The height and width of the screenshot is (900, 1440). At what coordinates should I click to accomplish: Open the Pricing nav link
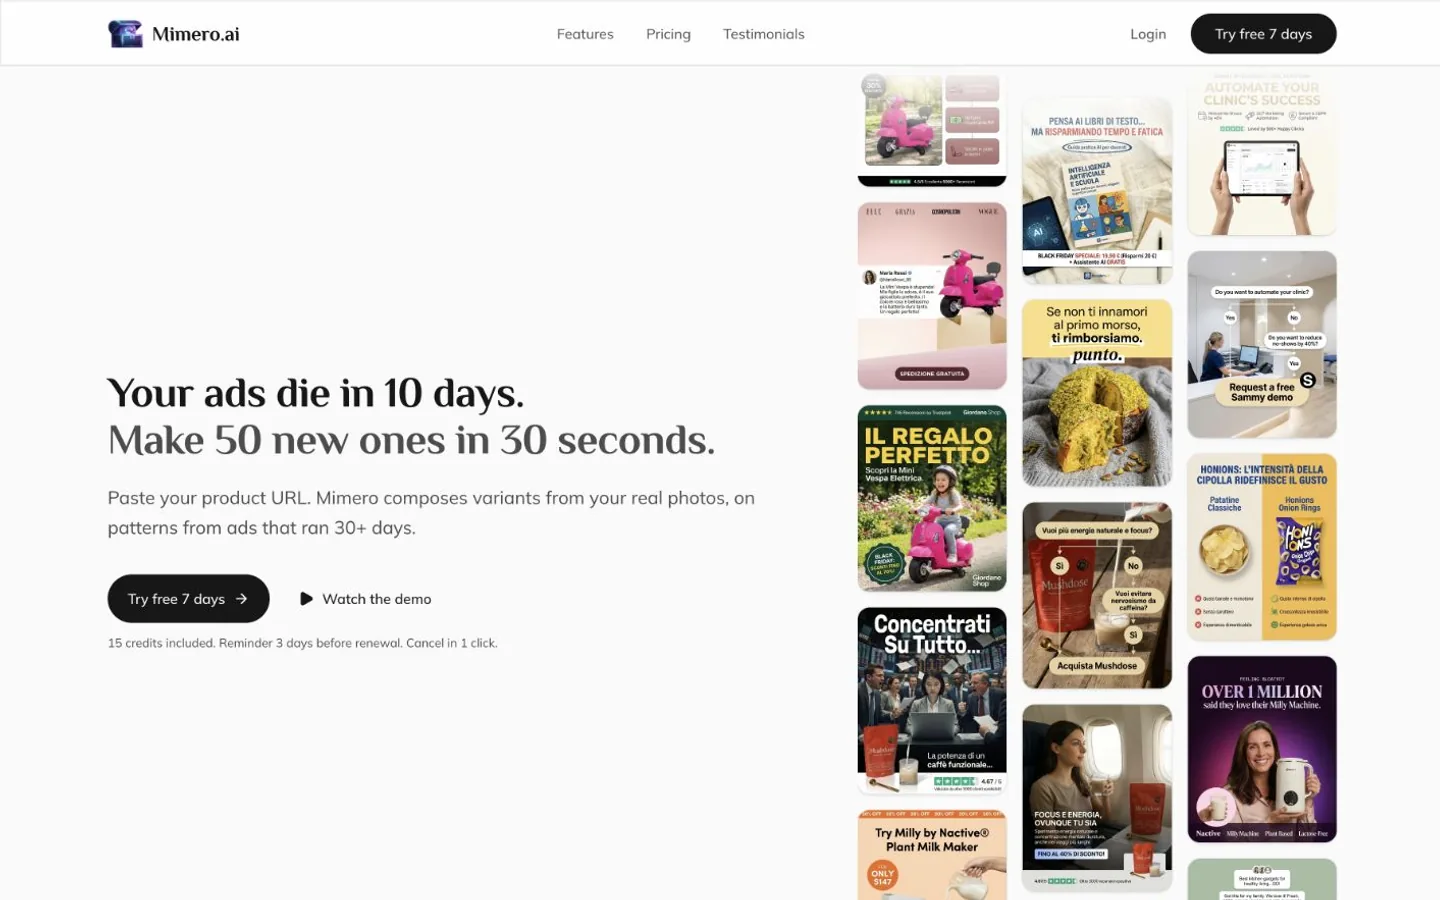coord(668,34)
